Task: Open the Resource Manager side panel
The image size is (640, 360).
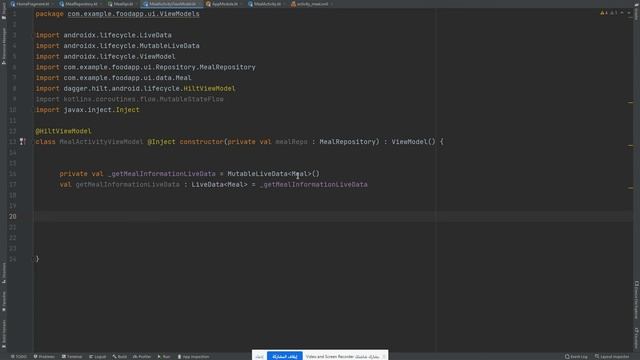Action: pyautogui.click(x=4, y=46)
